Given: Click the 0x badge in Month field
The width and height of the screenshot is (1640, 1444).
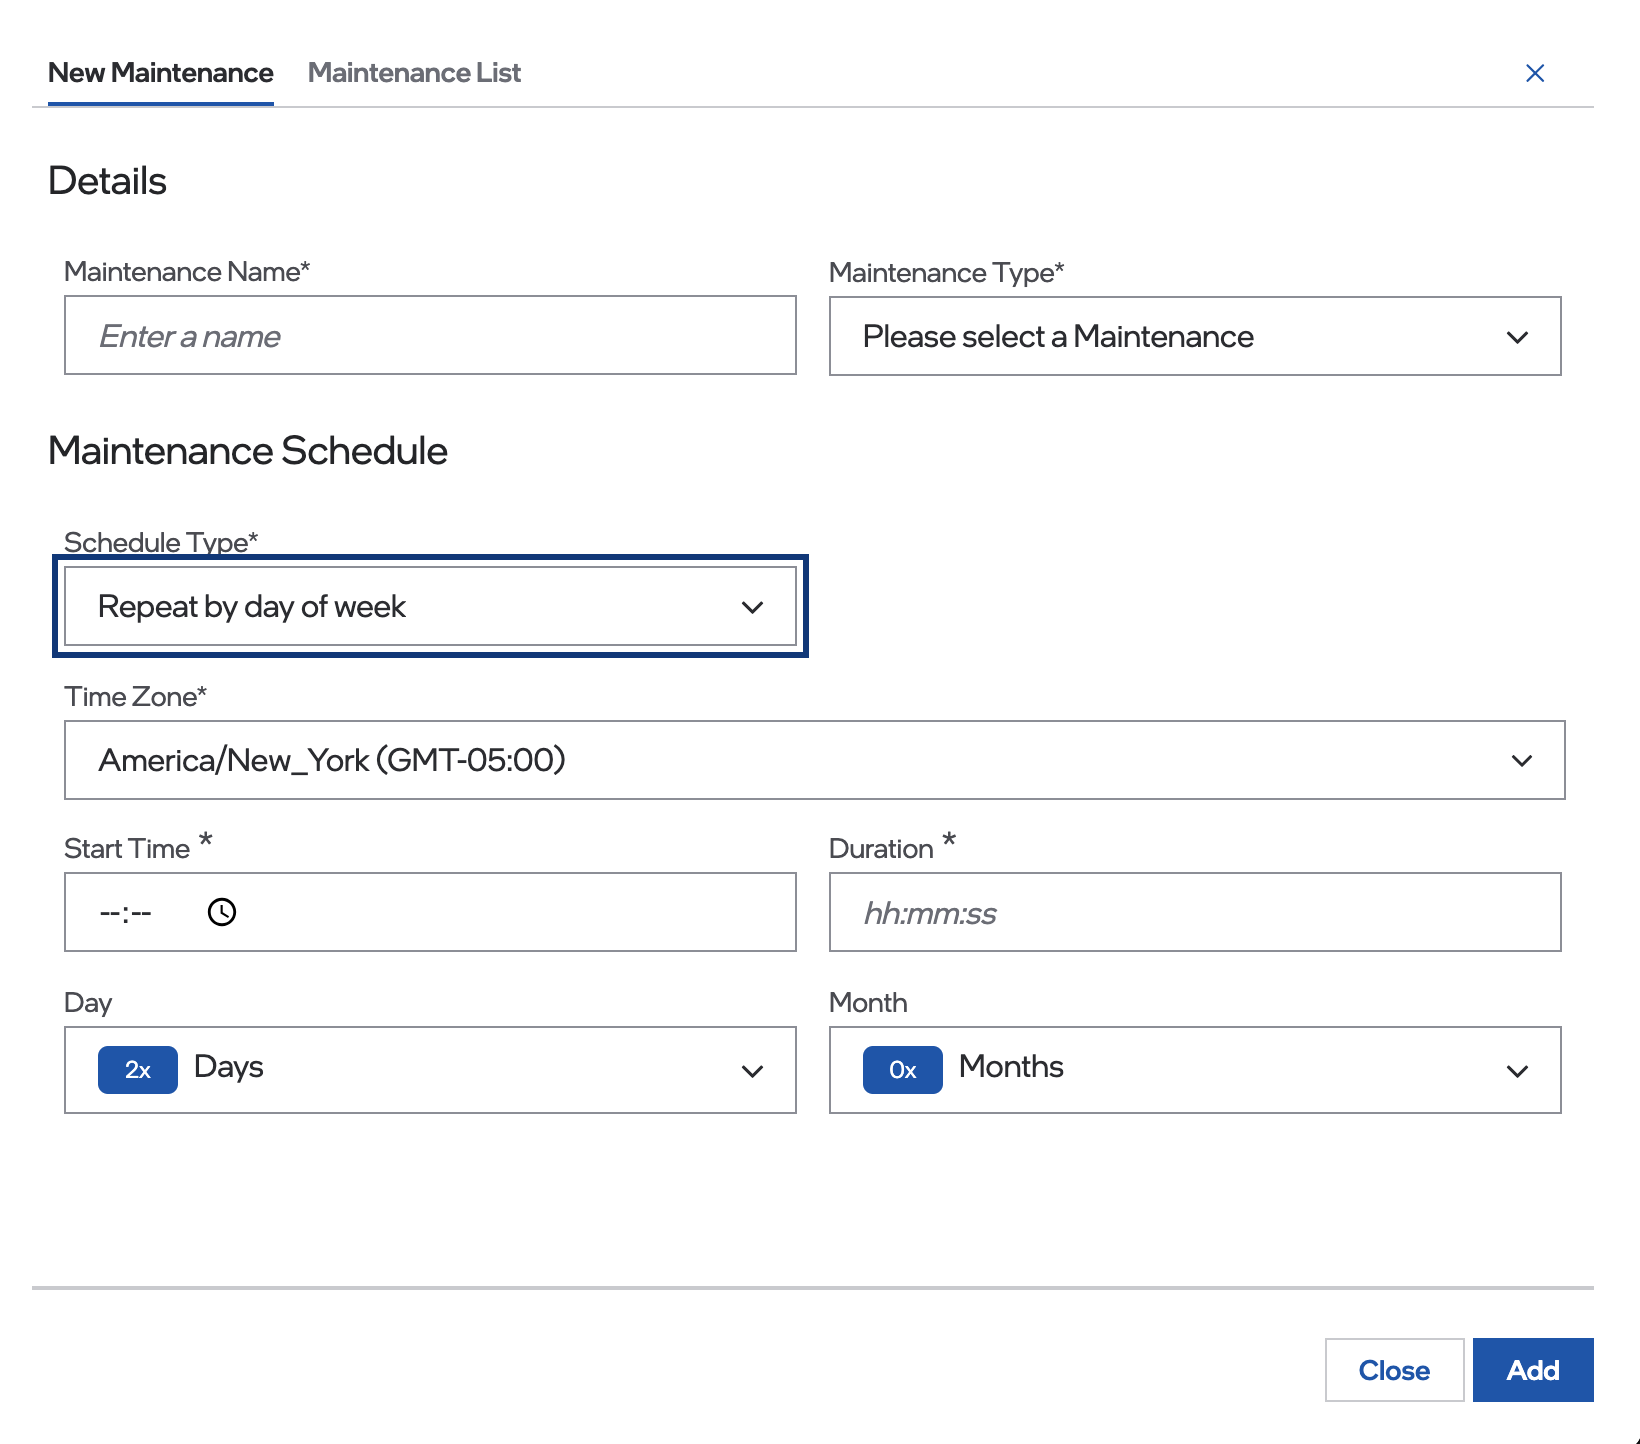Looking at the screenshot, I should tap(902, 1069).
